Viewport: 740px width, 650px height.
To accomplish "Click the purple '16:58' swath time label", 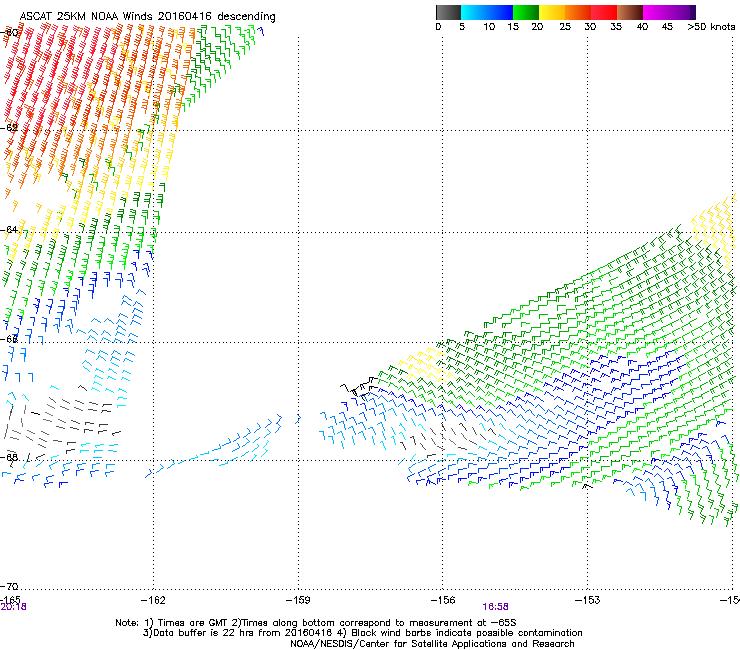I will tap(495, 607).
